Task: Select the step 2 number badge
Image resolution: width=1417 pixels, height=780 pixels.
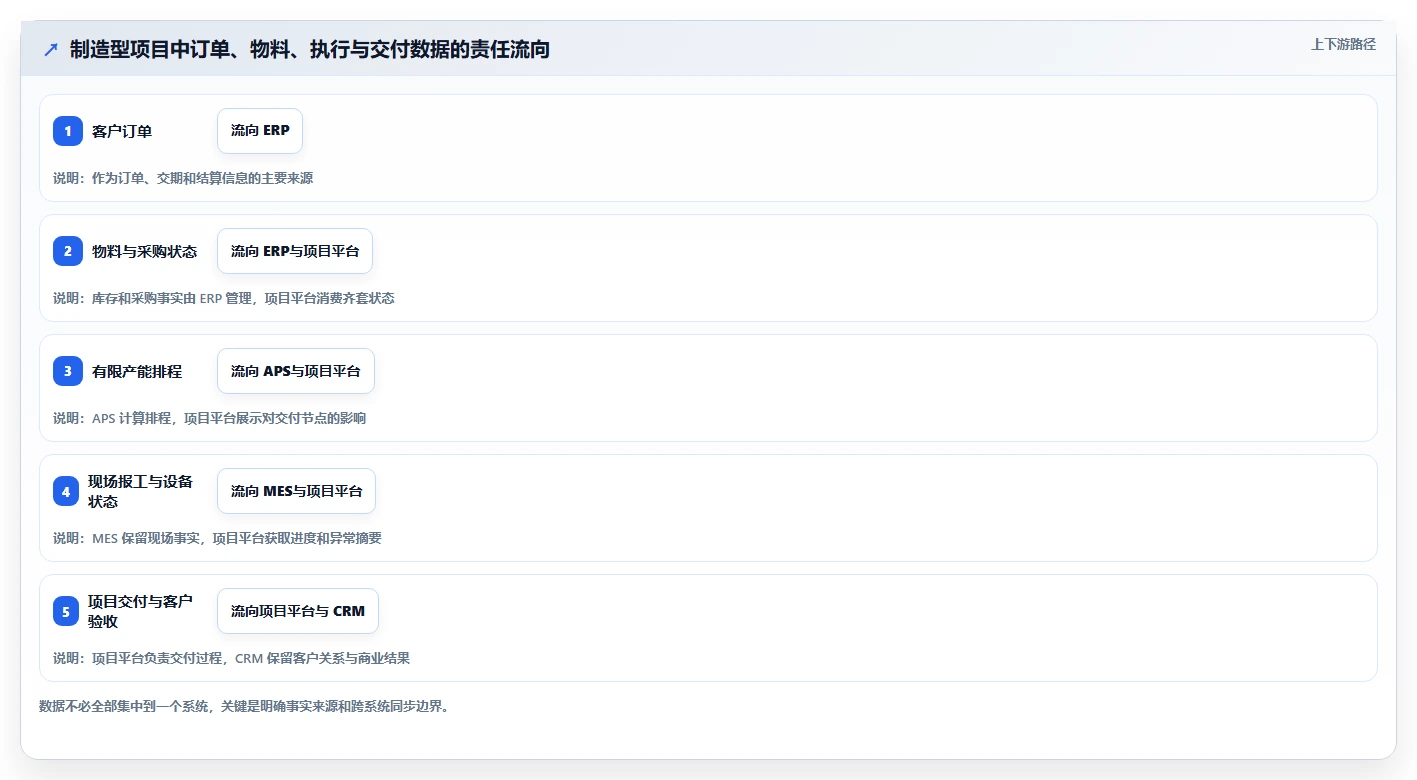Action: point(68,251)
